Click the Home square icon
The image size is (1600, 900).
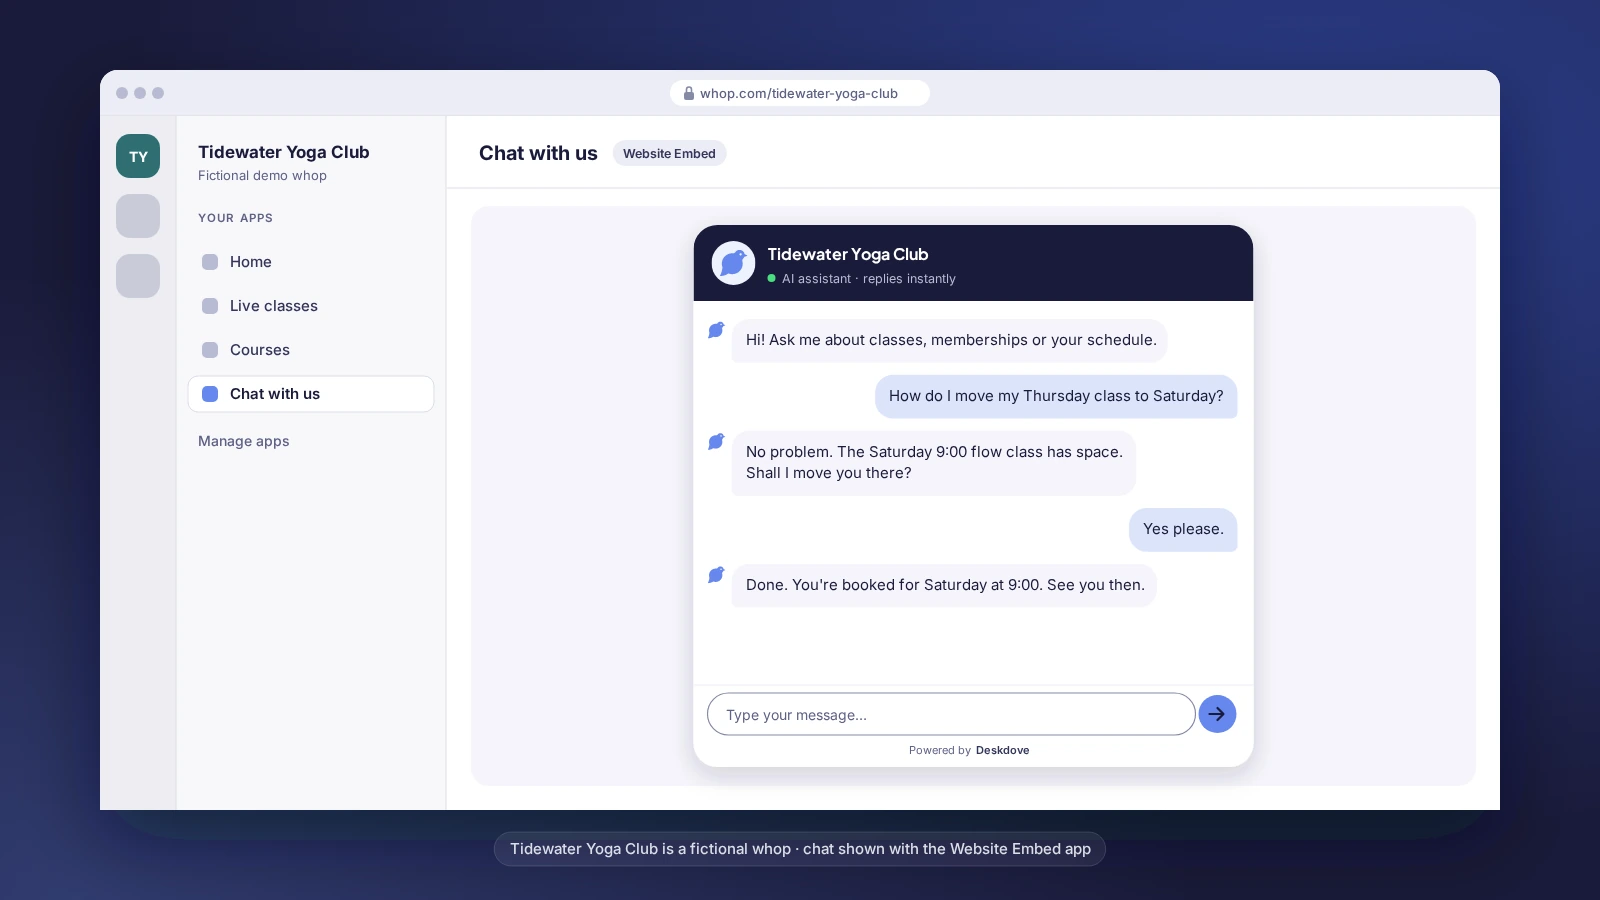pyautogui.click(x=210, y=262)
